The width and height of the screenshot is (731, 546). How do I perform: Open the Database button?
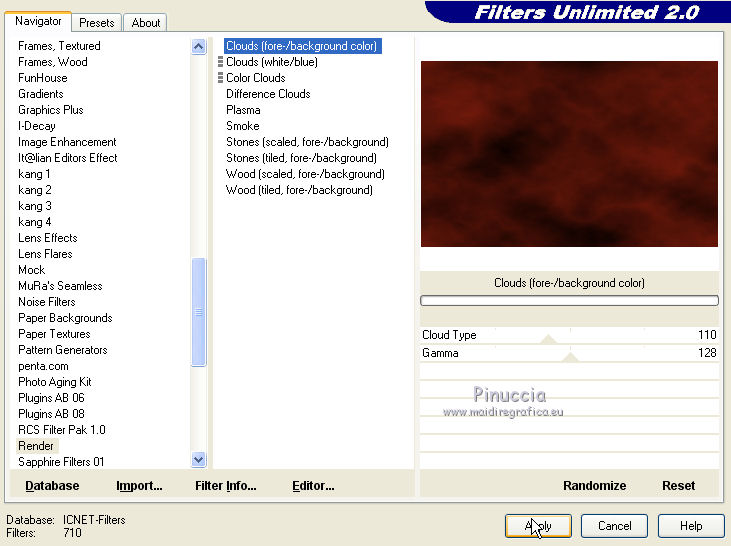(x=52, y=485)
